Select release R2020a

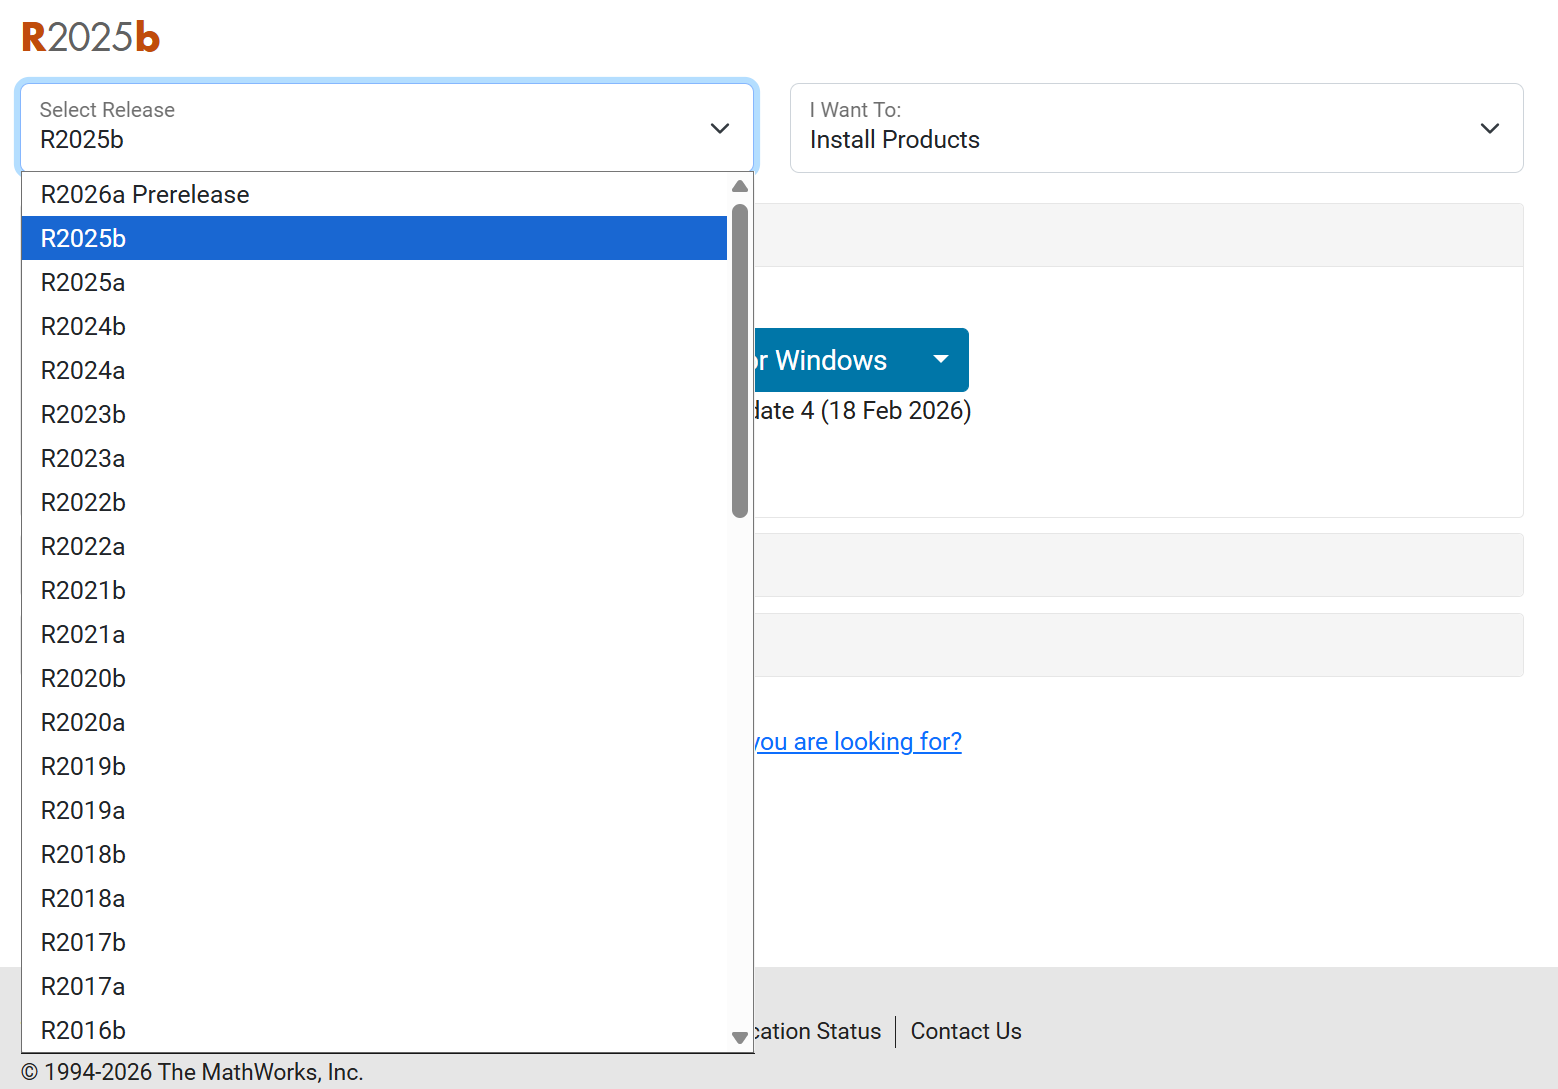click(x=375, y=722)
